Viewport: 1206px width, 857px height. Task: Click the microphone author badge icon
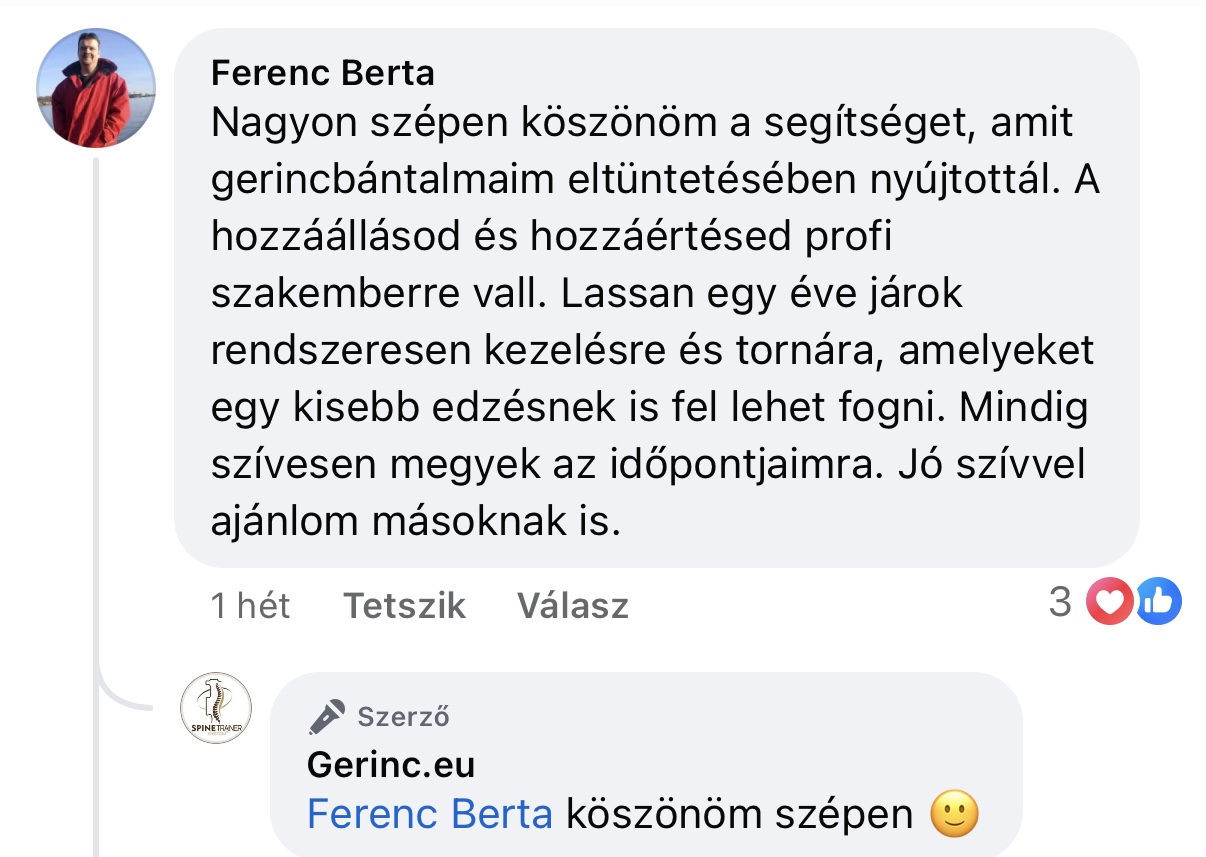coord(326,716)
